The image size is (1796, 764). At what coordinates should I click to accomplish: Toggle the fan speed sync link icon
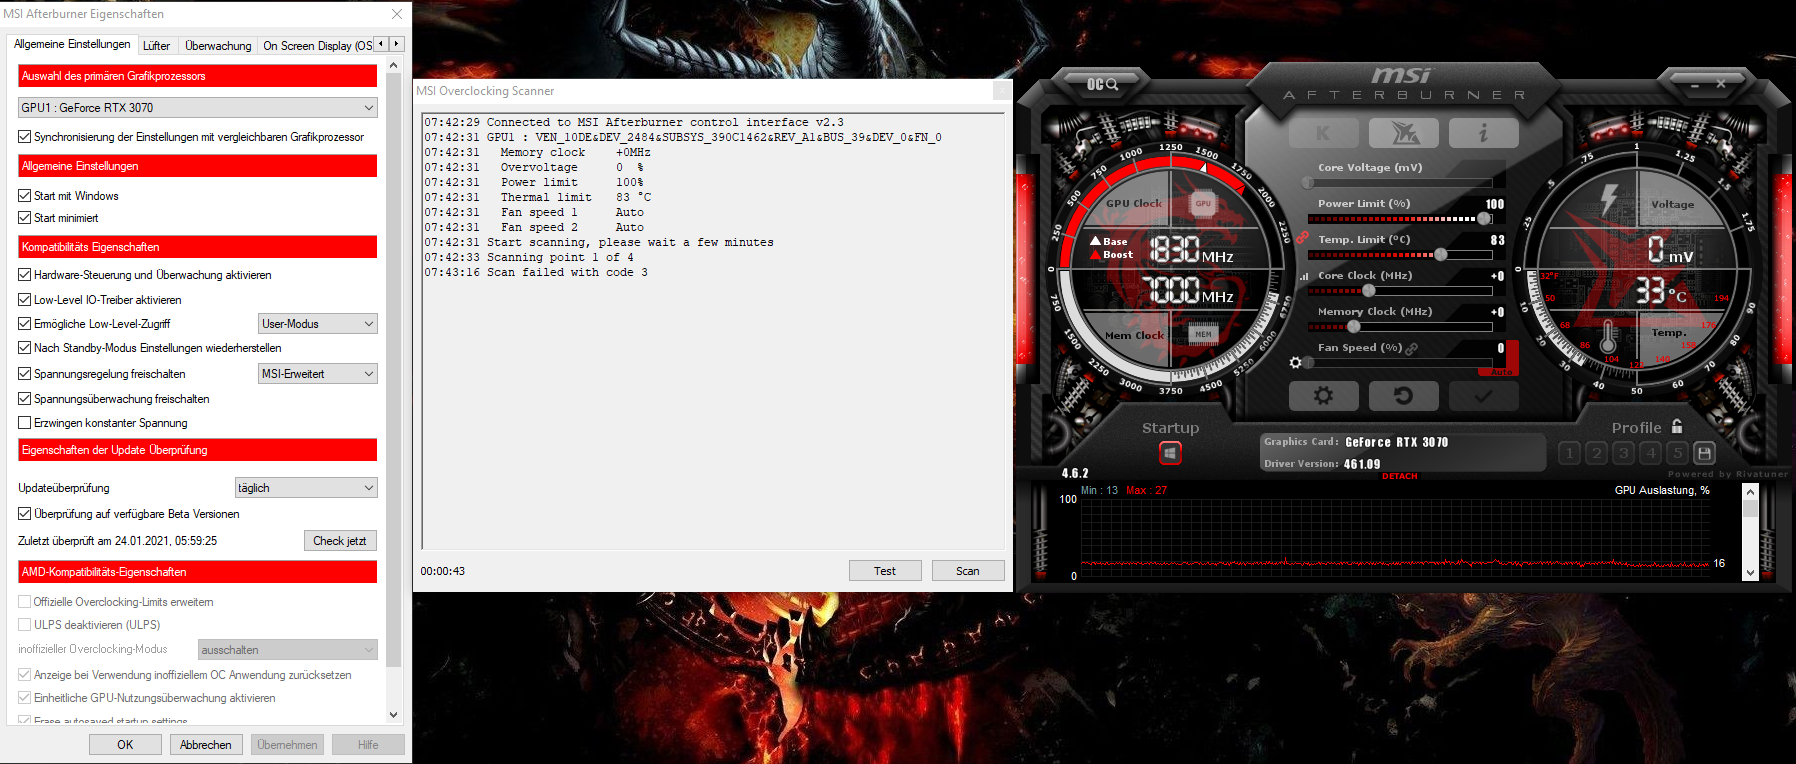click(1412, 349)
